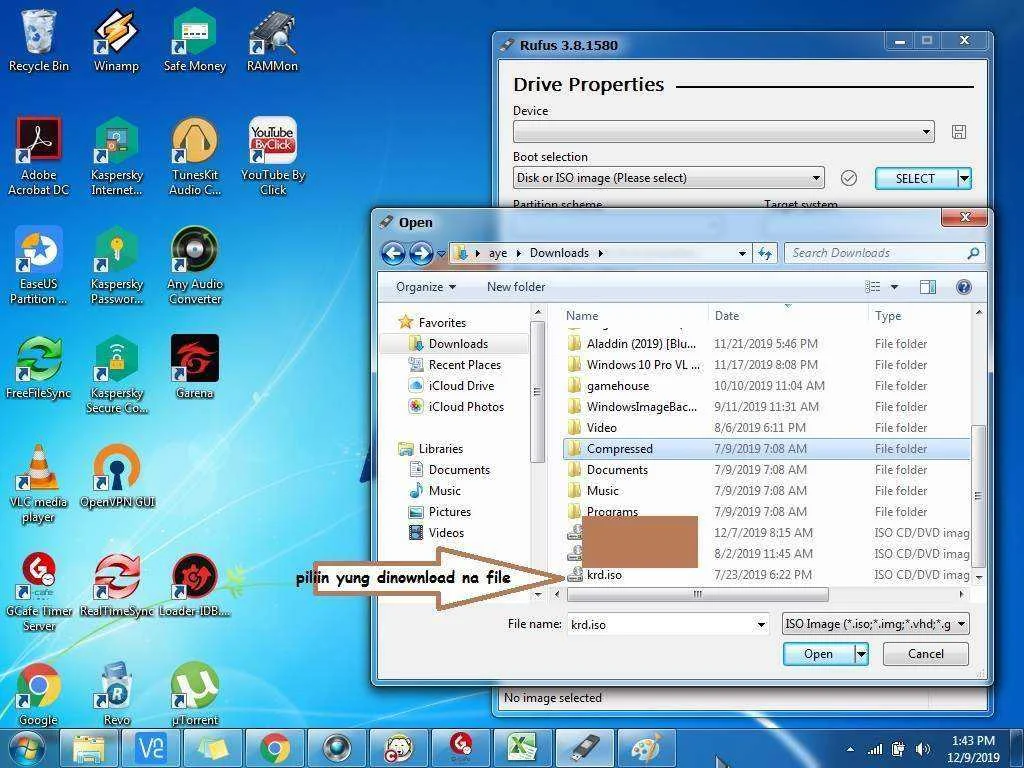Go to Recent Places in sidebar
The height and width of the screenshot is (768, 1024).
click(464, 364)
